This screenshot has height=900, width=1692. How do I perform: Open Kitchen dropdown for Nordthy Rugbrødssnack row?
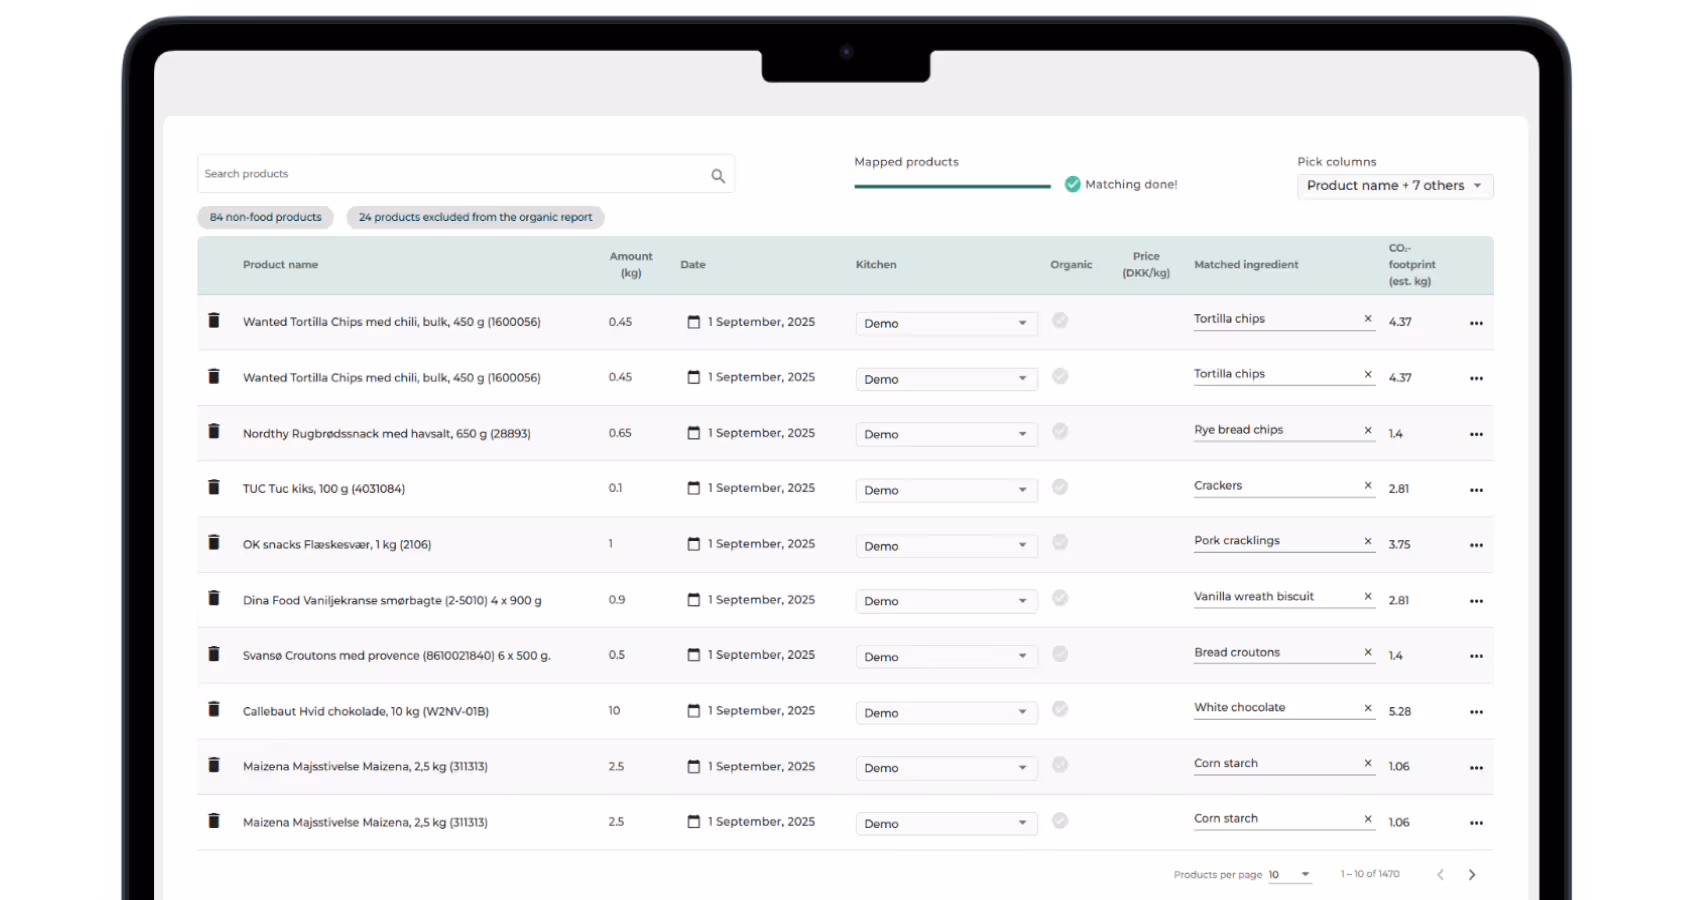pos(946,435)
